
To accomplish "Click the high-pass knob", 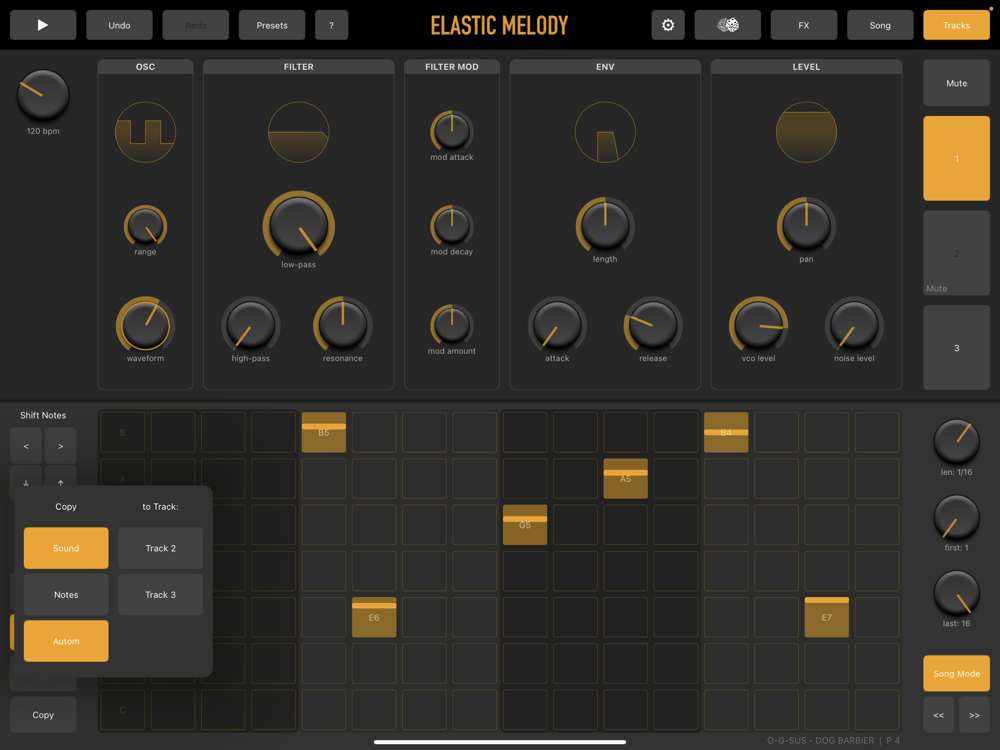I will point(251,325).
